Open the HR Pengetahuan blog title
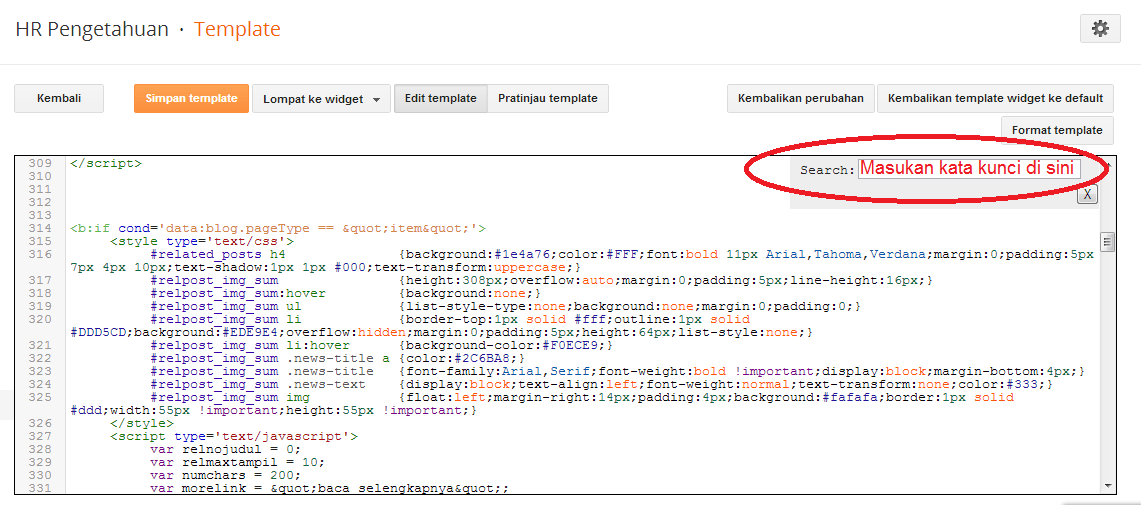1141x505 pixels. 92,30
